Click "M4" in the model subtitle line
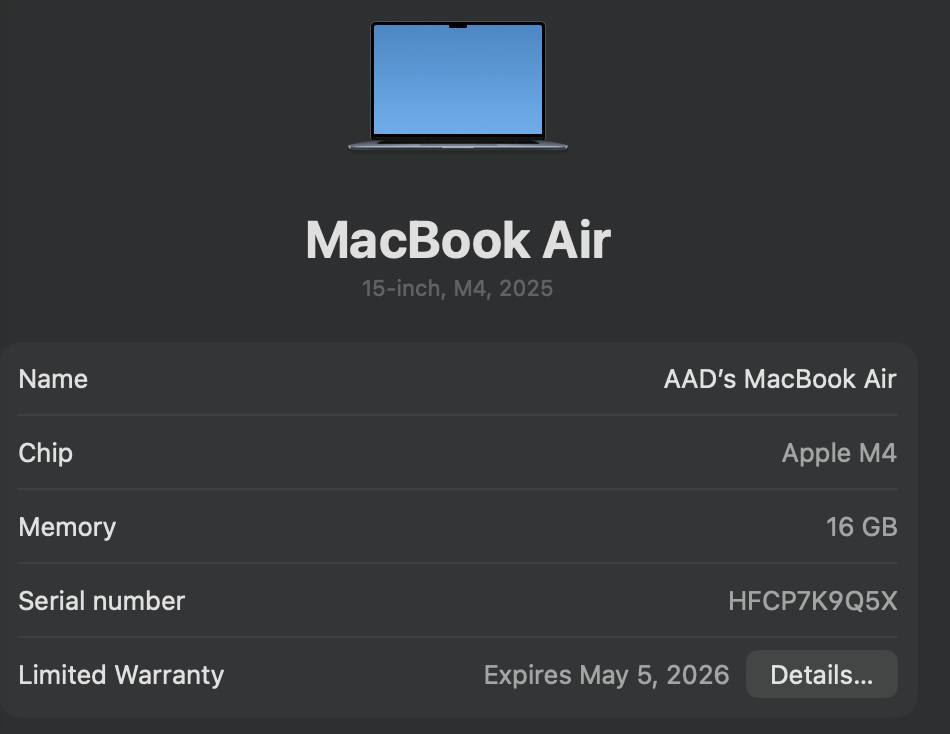 470,289
